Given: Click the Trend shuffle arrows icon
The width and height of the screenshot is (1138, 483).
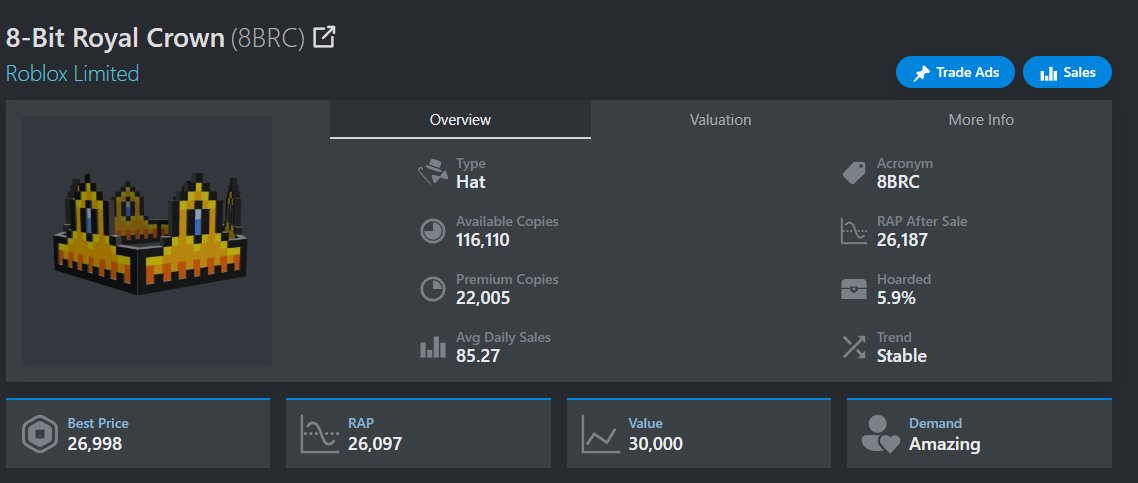Looking at the screenshot, I should coord(853,347).
